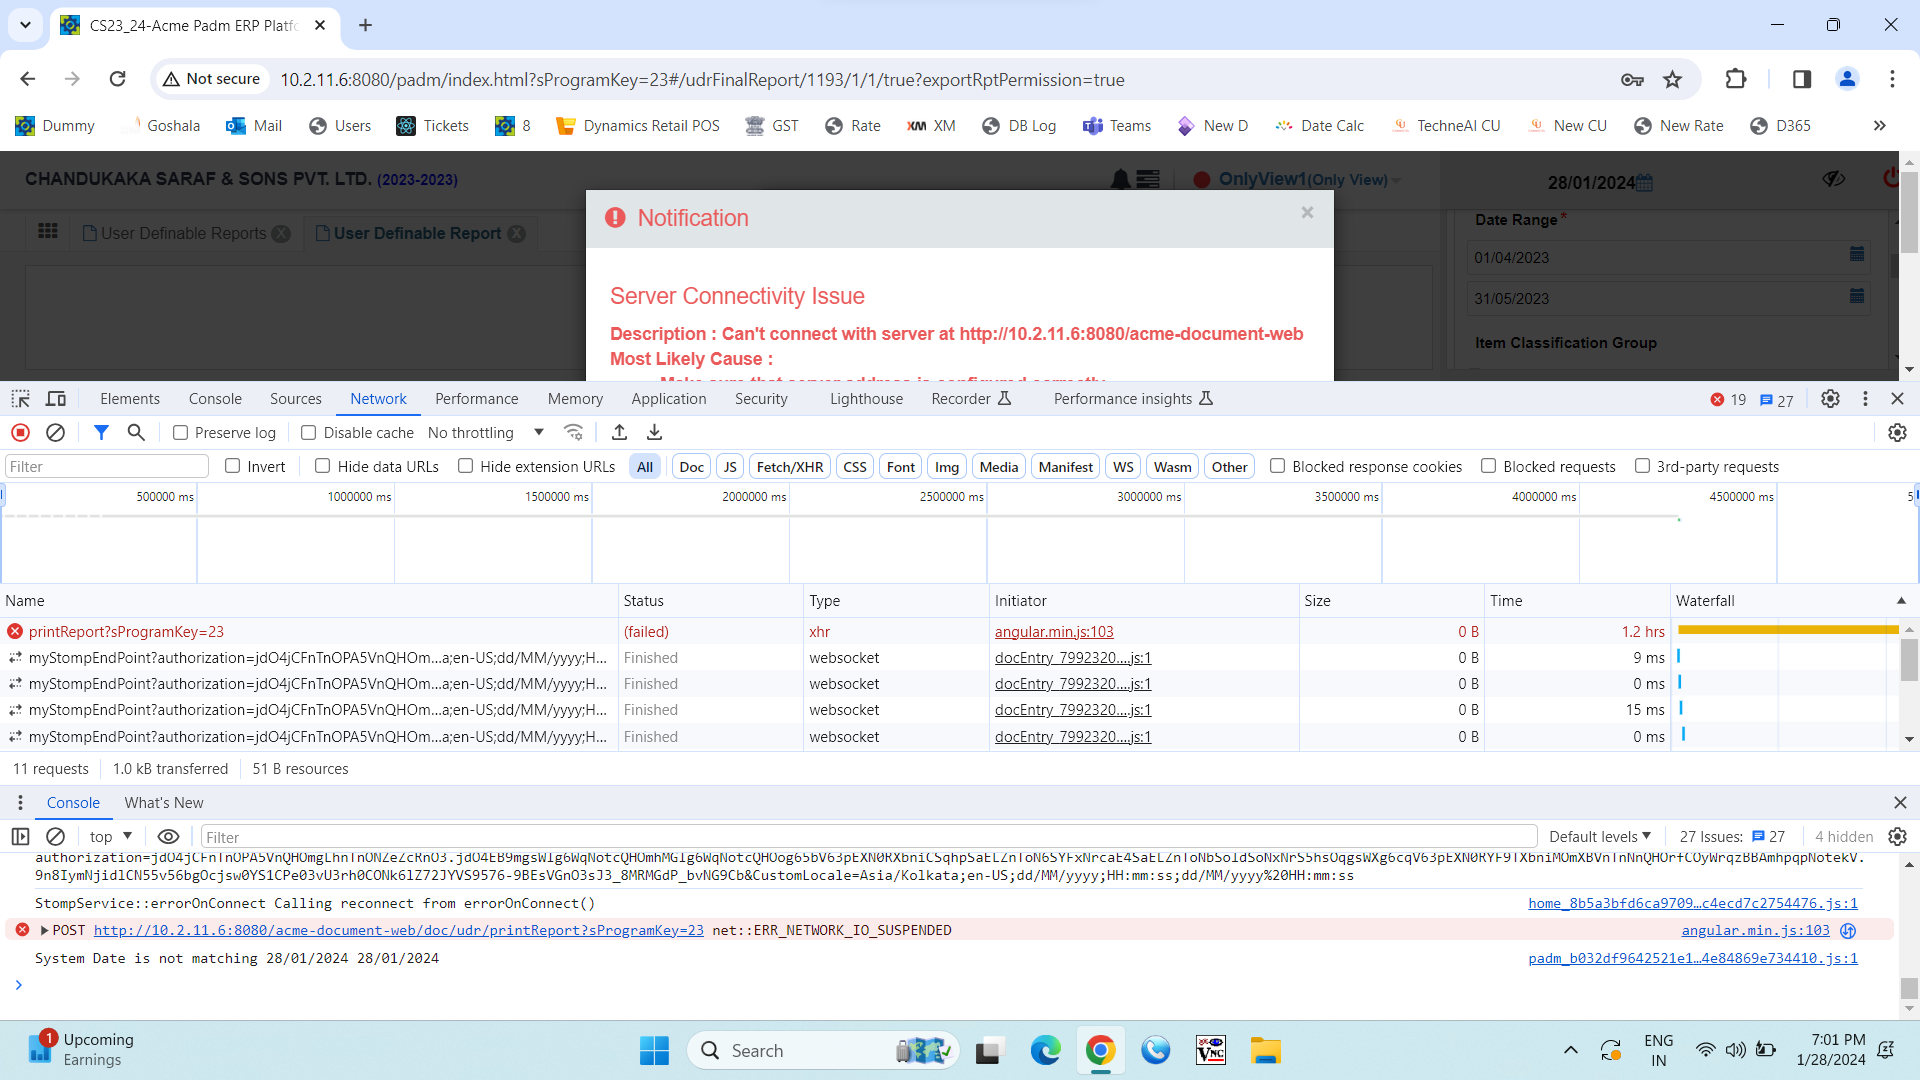Open the network search magnifier

tap(136, 433)
